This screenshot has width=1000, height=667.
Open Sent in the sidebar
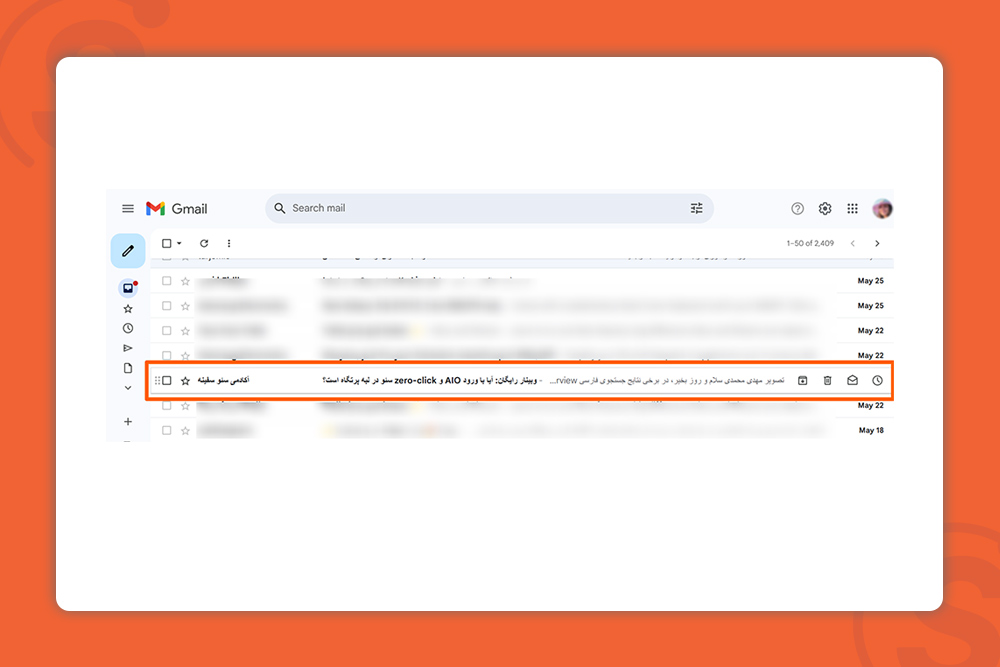pos(128,348)
